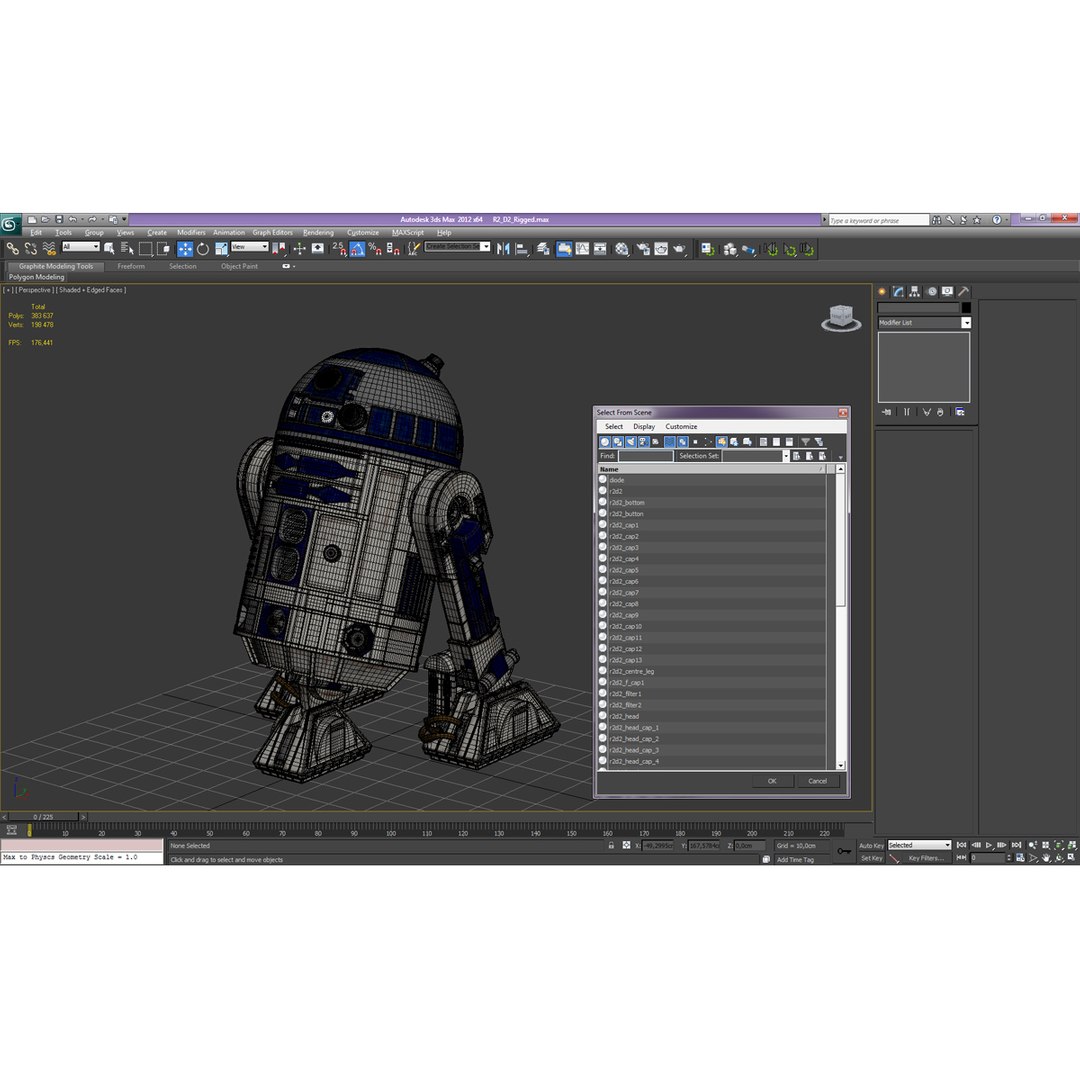
Task: Open the reference coordinate View dropdown
Action: [x=249, y=247]
